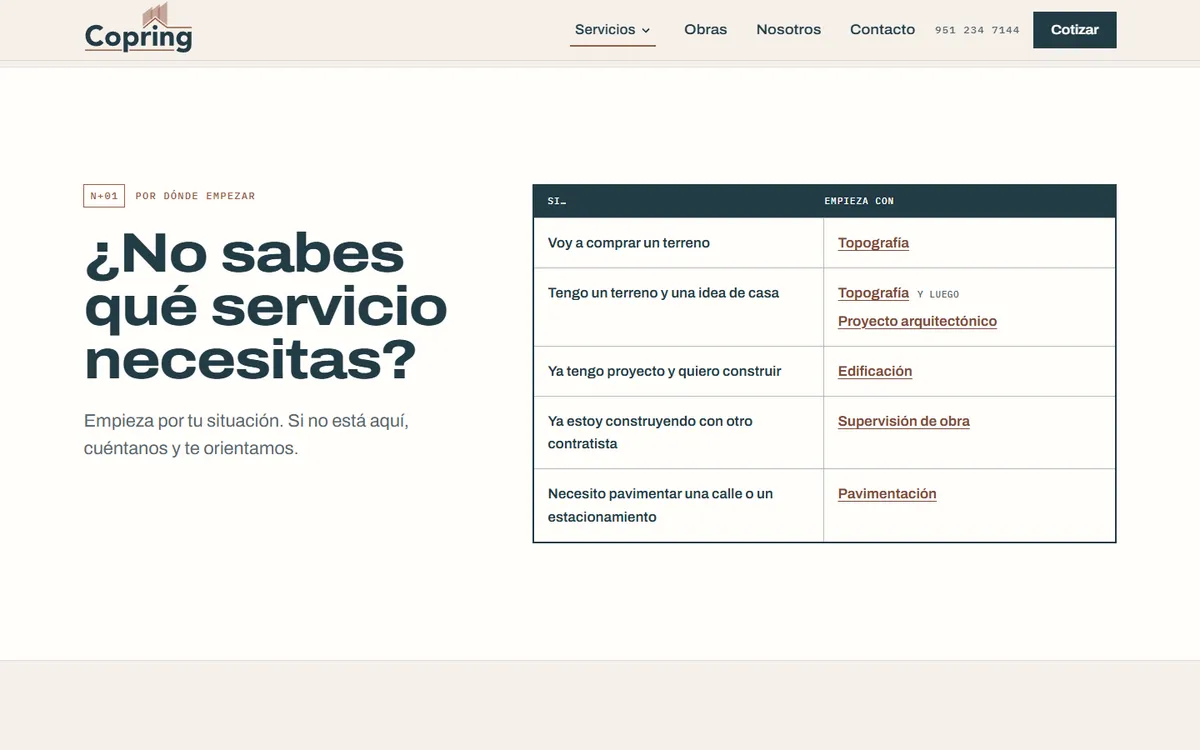Click the 'EMPIEZA CON' column header
This screenshot has height=750, width=1200.
click(859, 201)
